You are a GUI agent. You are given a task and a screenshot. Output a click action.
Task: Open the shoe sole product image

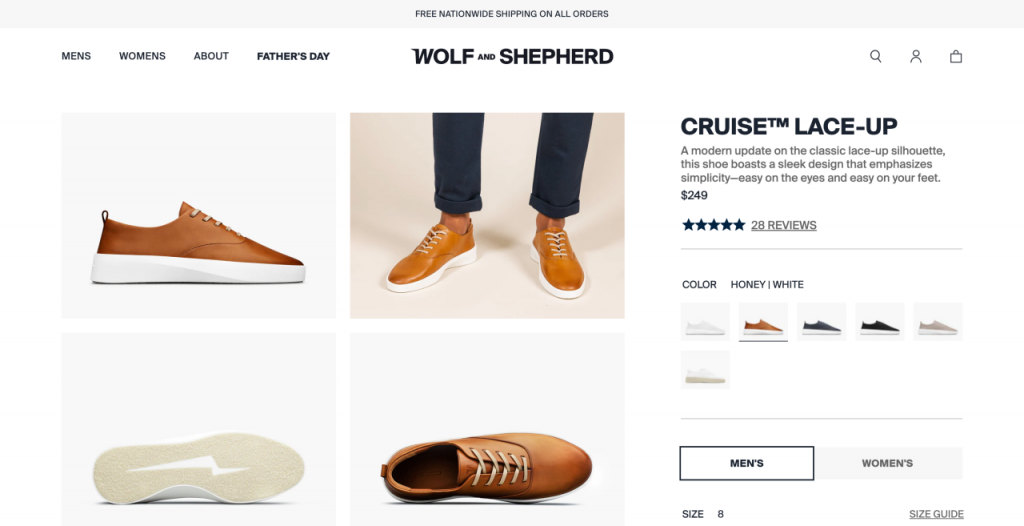tap(198, 429)
